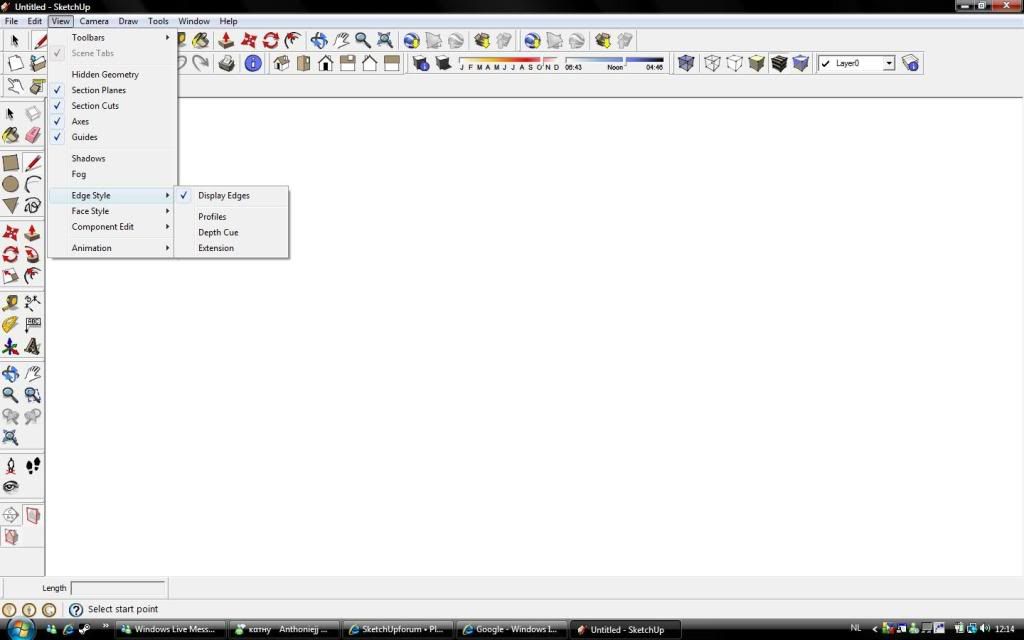Select the Section Plane tool
The width and height of the screenshot is (1024, 640).
point(10,515)
